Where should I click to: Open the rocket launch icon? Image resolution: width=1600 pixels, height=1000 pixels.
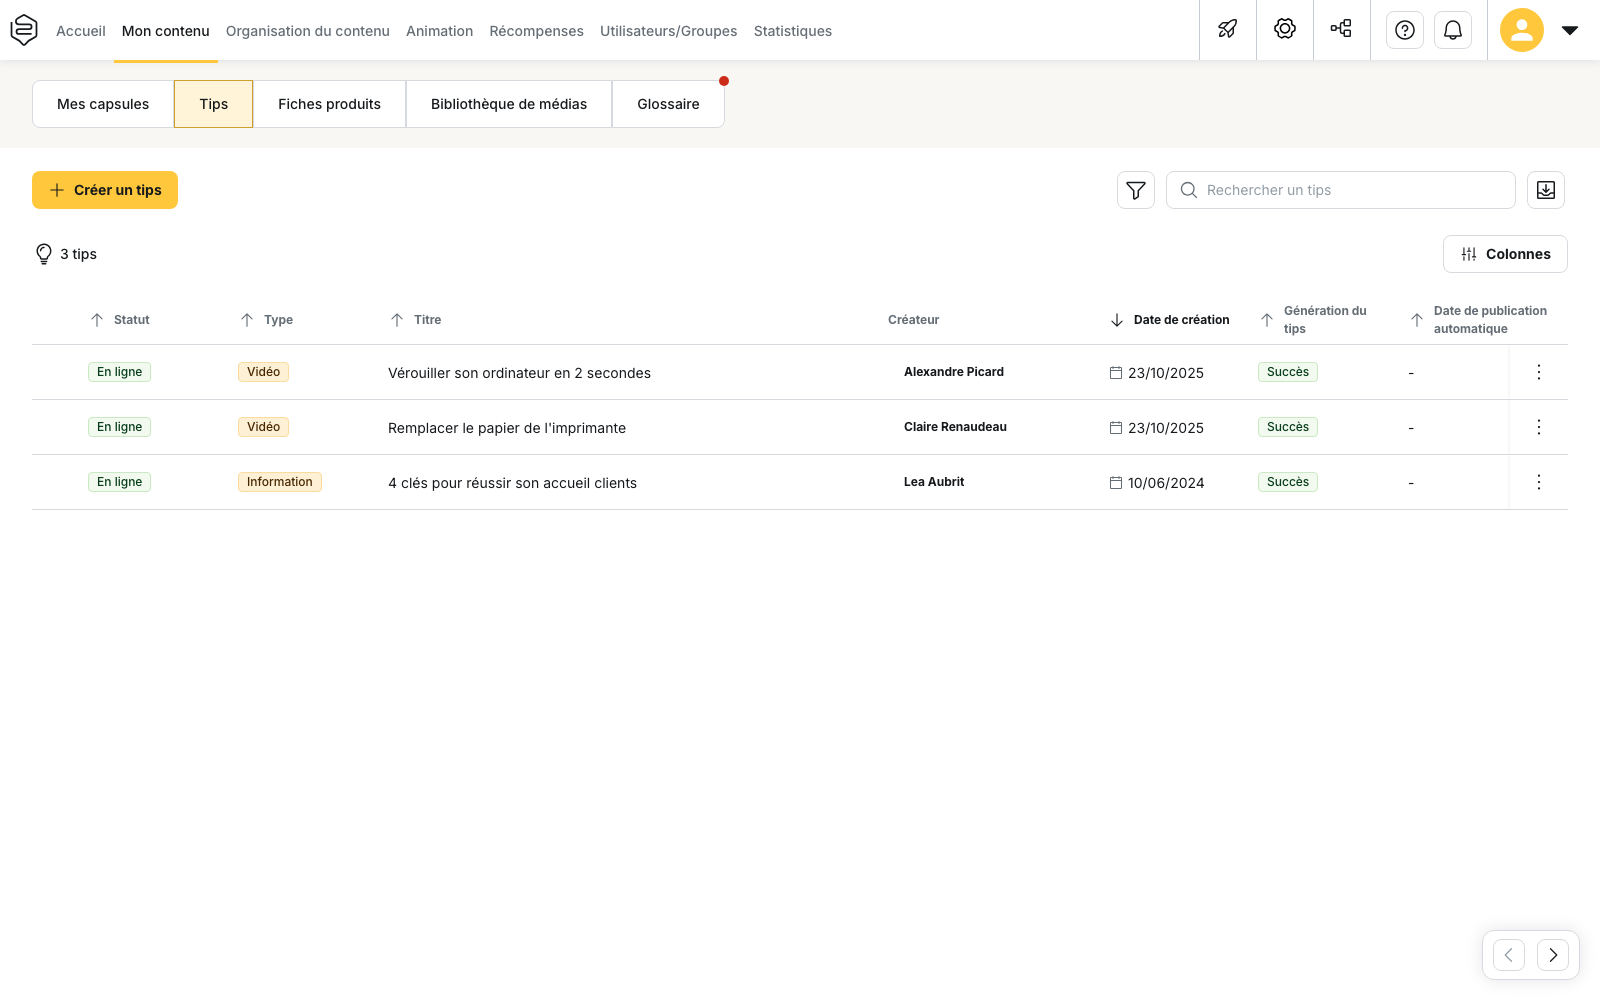[1228, 29]
